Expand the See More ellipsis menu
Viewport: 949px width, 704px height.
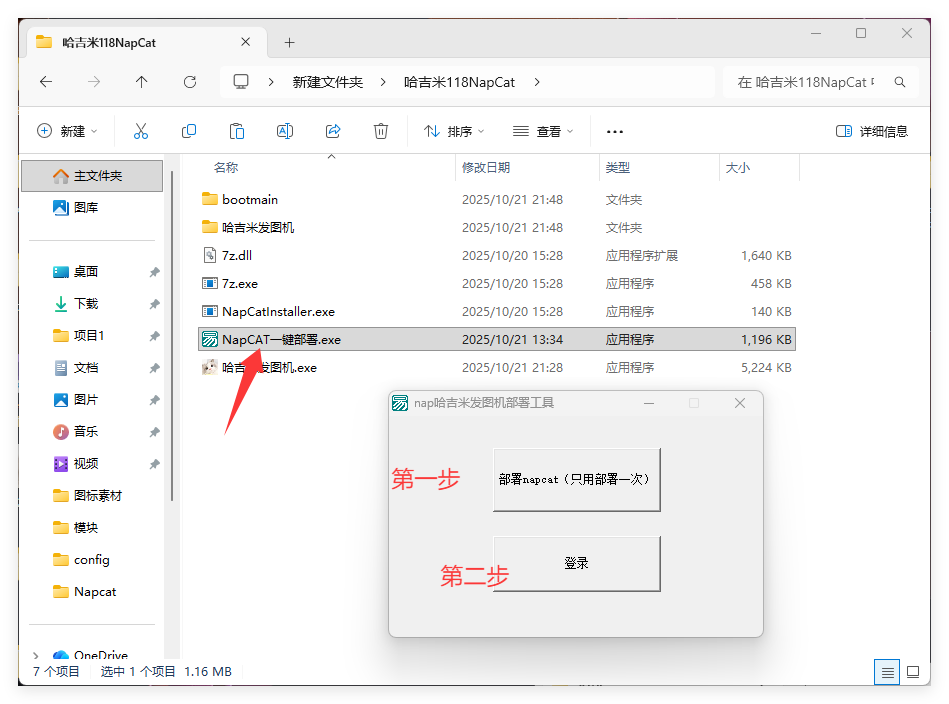614,131
